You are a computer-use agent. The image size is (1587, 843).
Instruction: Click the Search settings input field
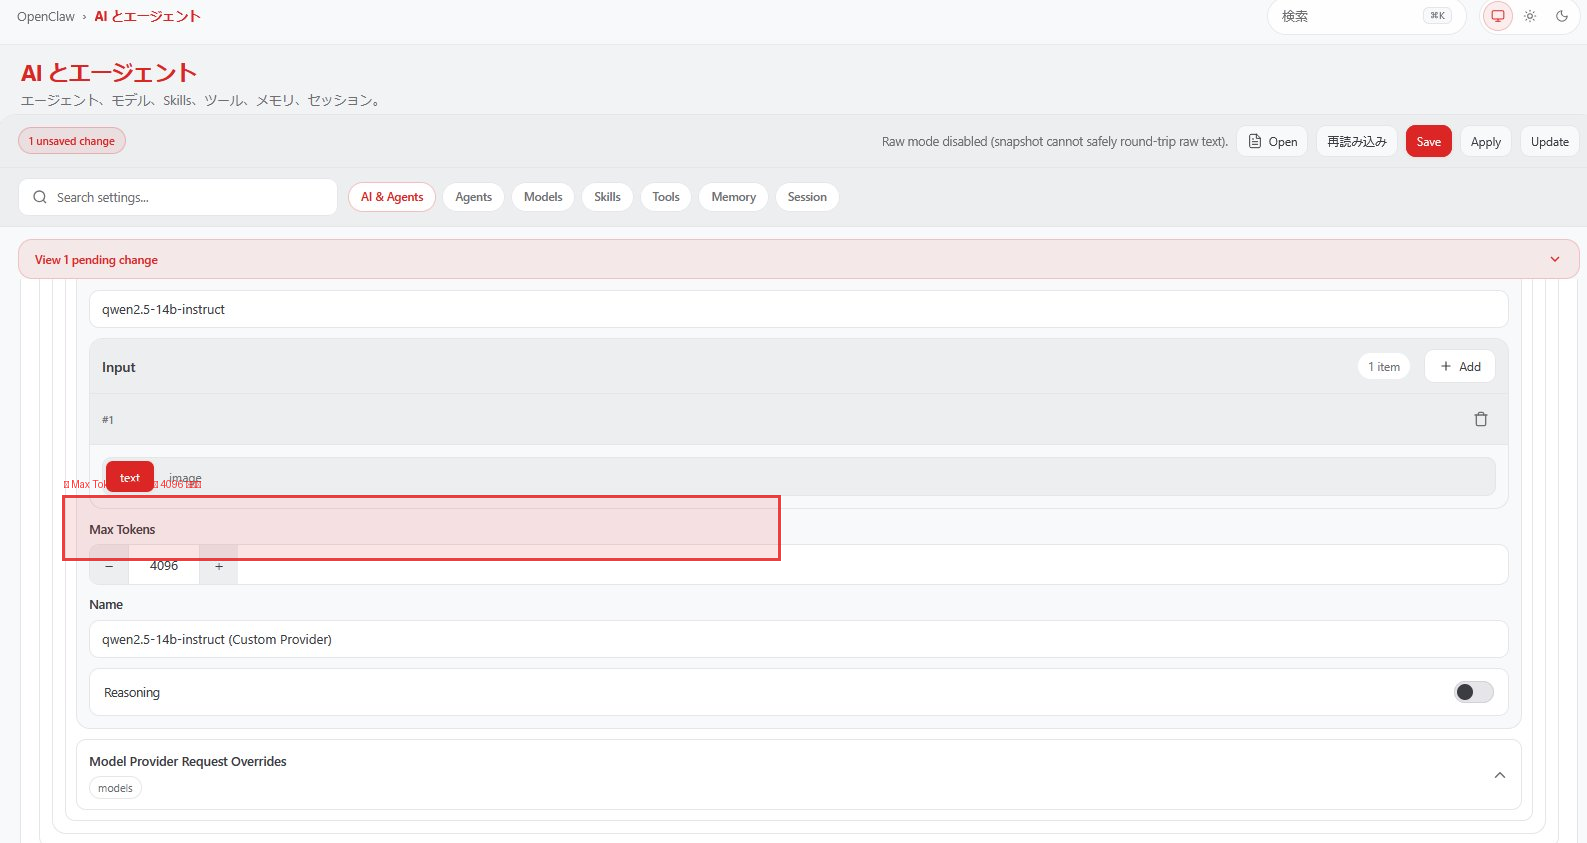pyautogui.click(x=190, y=197)
